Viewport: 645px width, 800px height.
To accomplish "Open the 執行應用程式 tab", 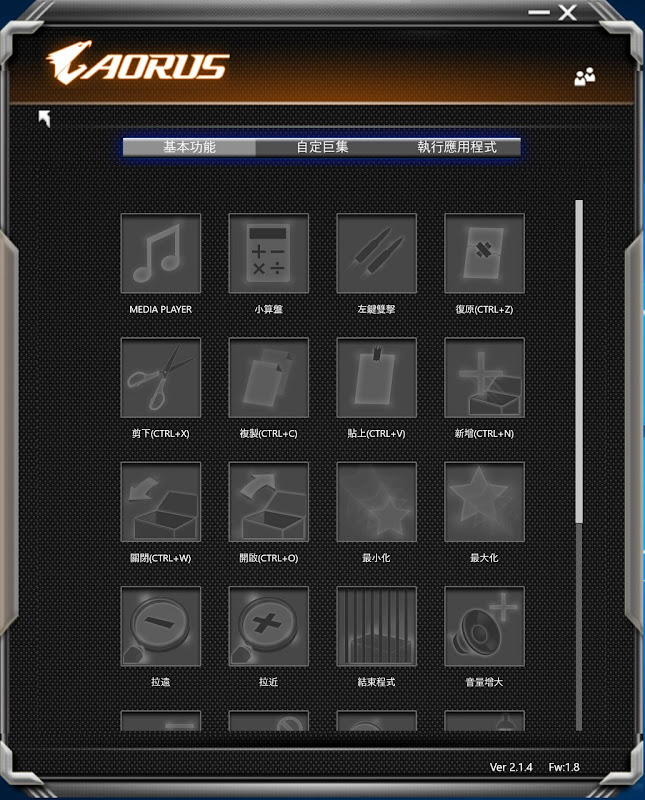I will [x=456, y=147].
